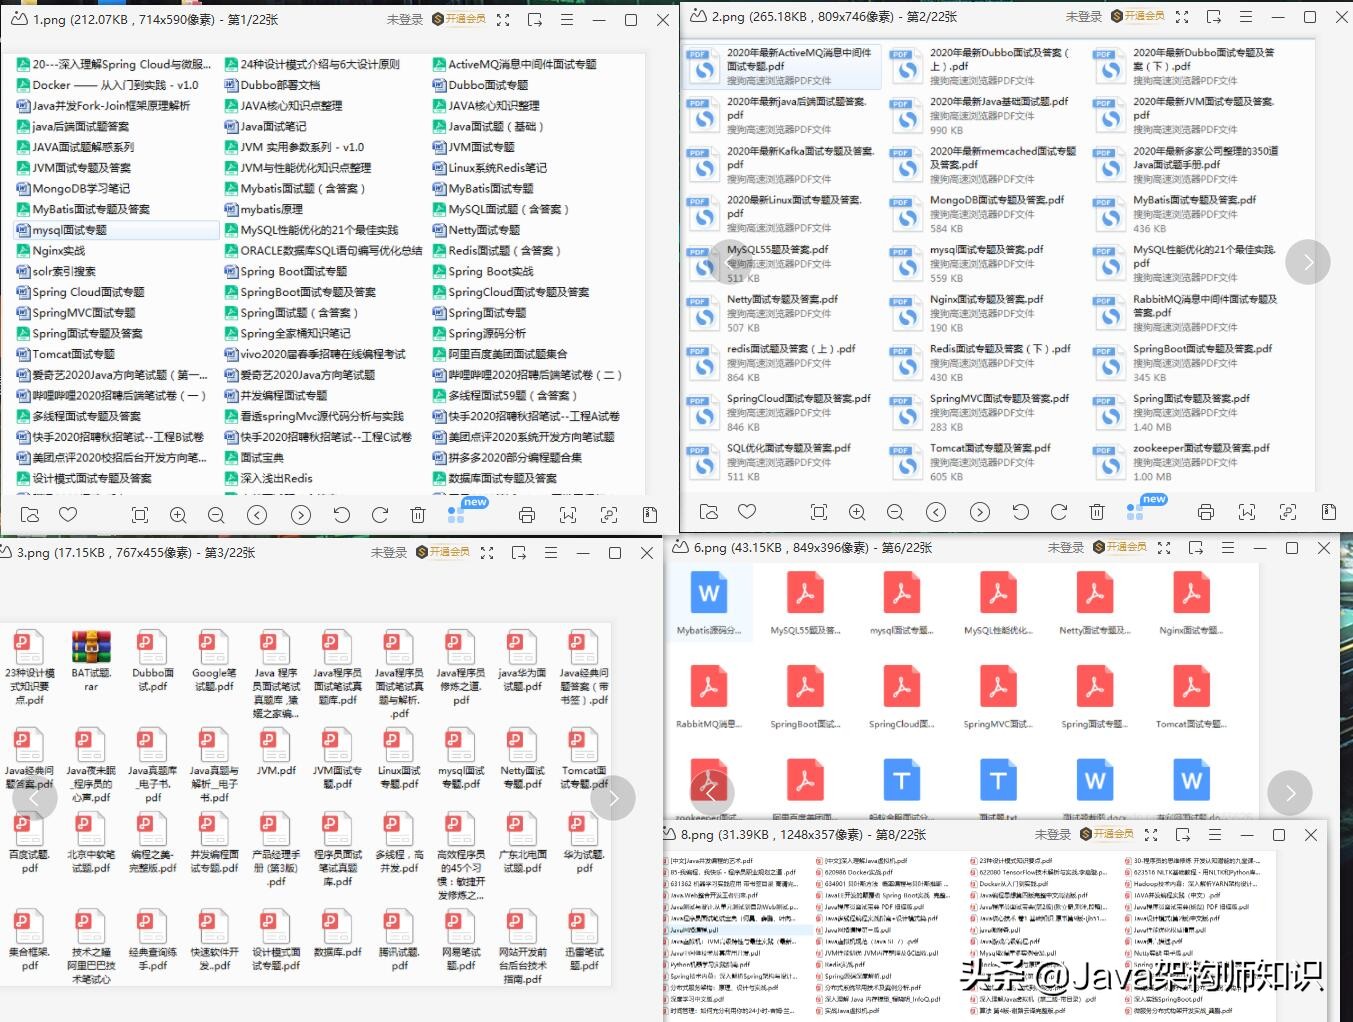The image size is (1353, 1022).
Task: Open hamburger menu in 6.png title bar
Action: [x=1228, y=548]
